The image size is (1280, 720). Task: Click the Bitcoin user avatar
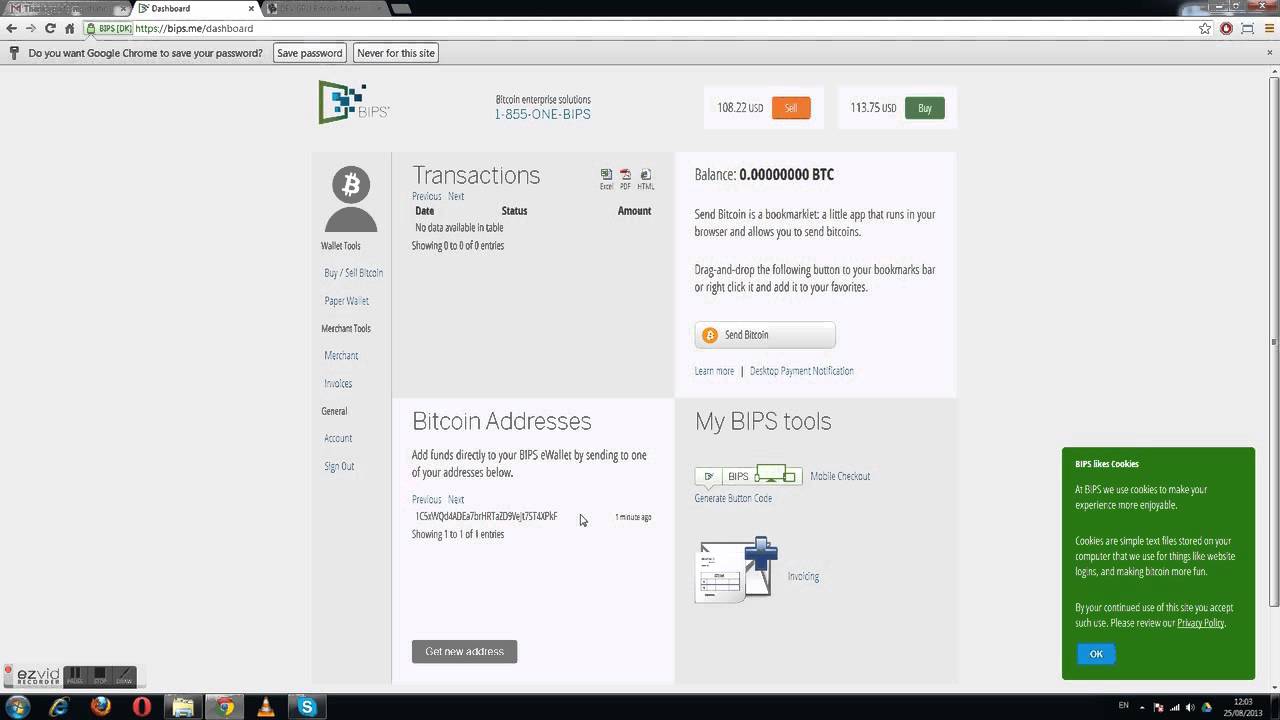351,198
